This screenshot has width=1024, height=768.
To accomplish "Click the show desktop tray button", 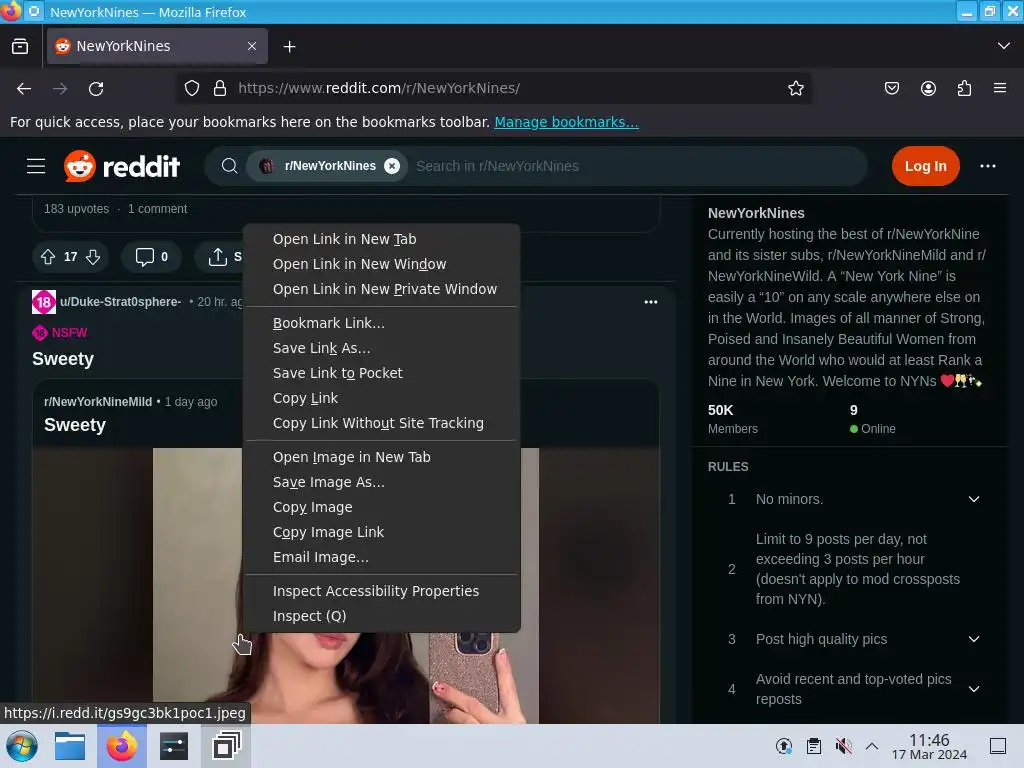I will point(998,746).
